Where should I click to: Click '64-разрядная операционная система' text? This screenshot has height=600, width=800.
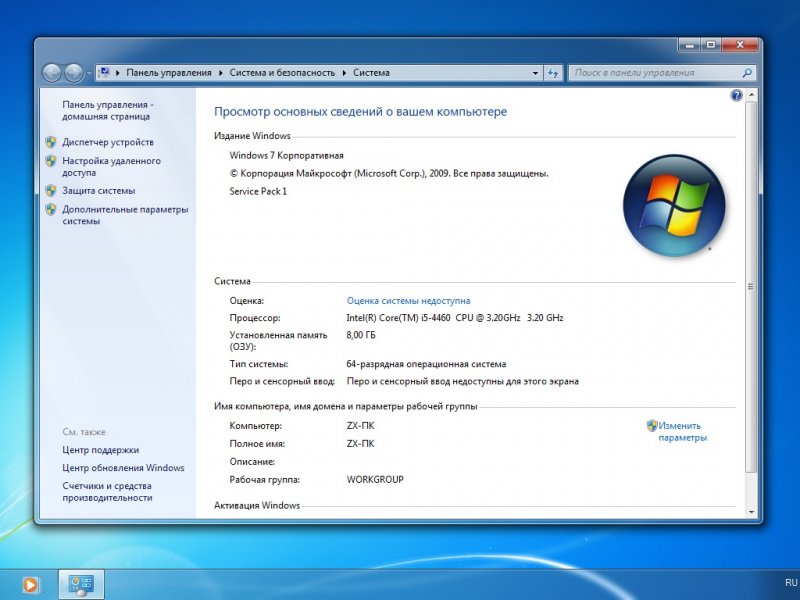426,364
